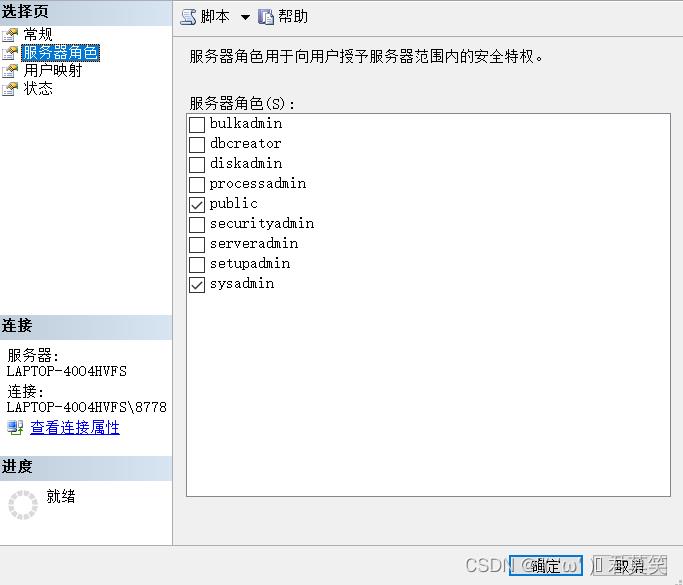Check the securityadmin role checkbox
This screenshot has height=585, width=683.
197,224
